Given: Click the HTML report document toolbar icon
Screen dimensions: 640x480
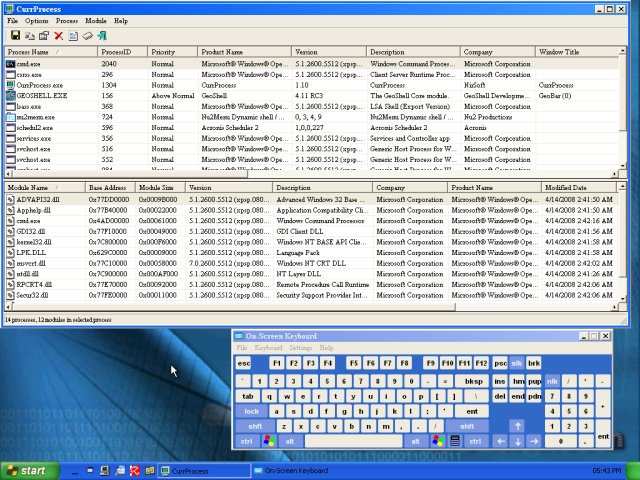Looking at the screenshot, I should [x=73, y=36].
